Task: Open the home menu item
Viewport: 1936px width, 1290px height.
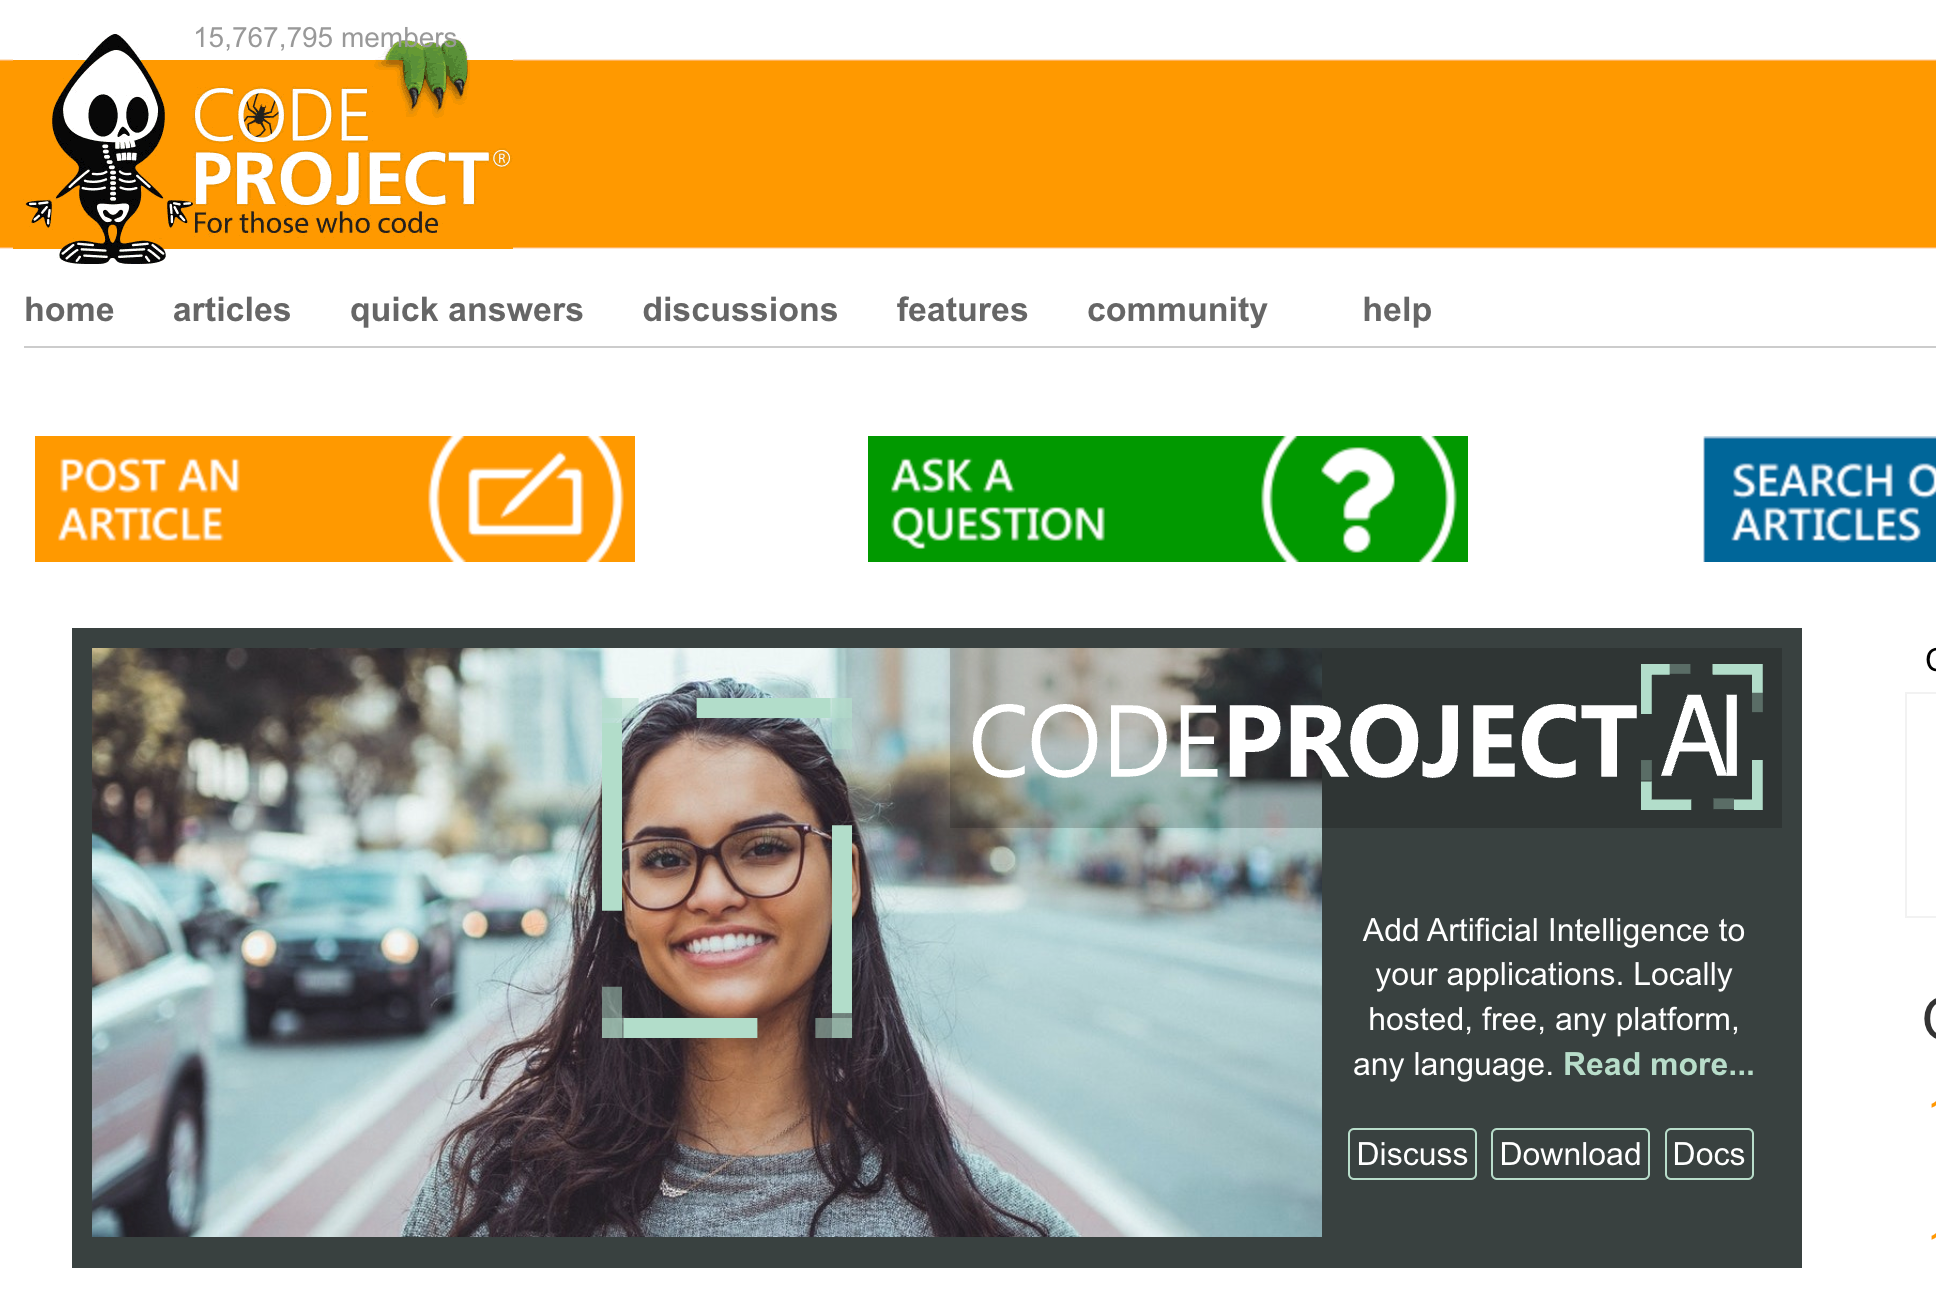Action: (x=69, y=310)
